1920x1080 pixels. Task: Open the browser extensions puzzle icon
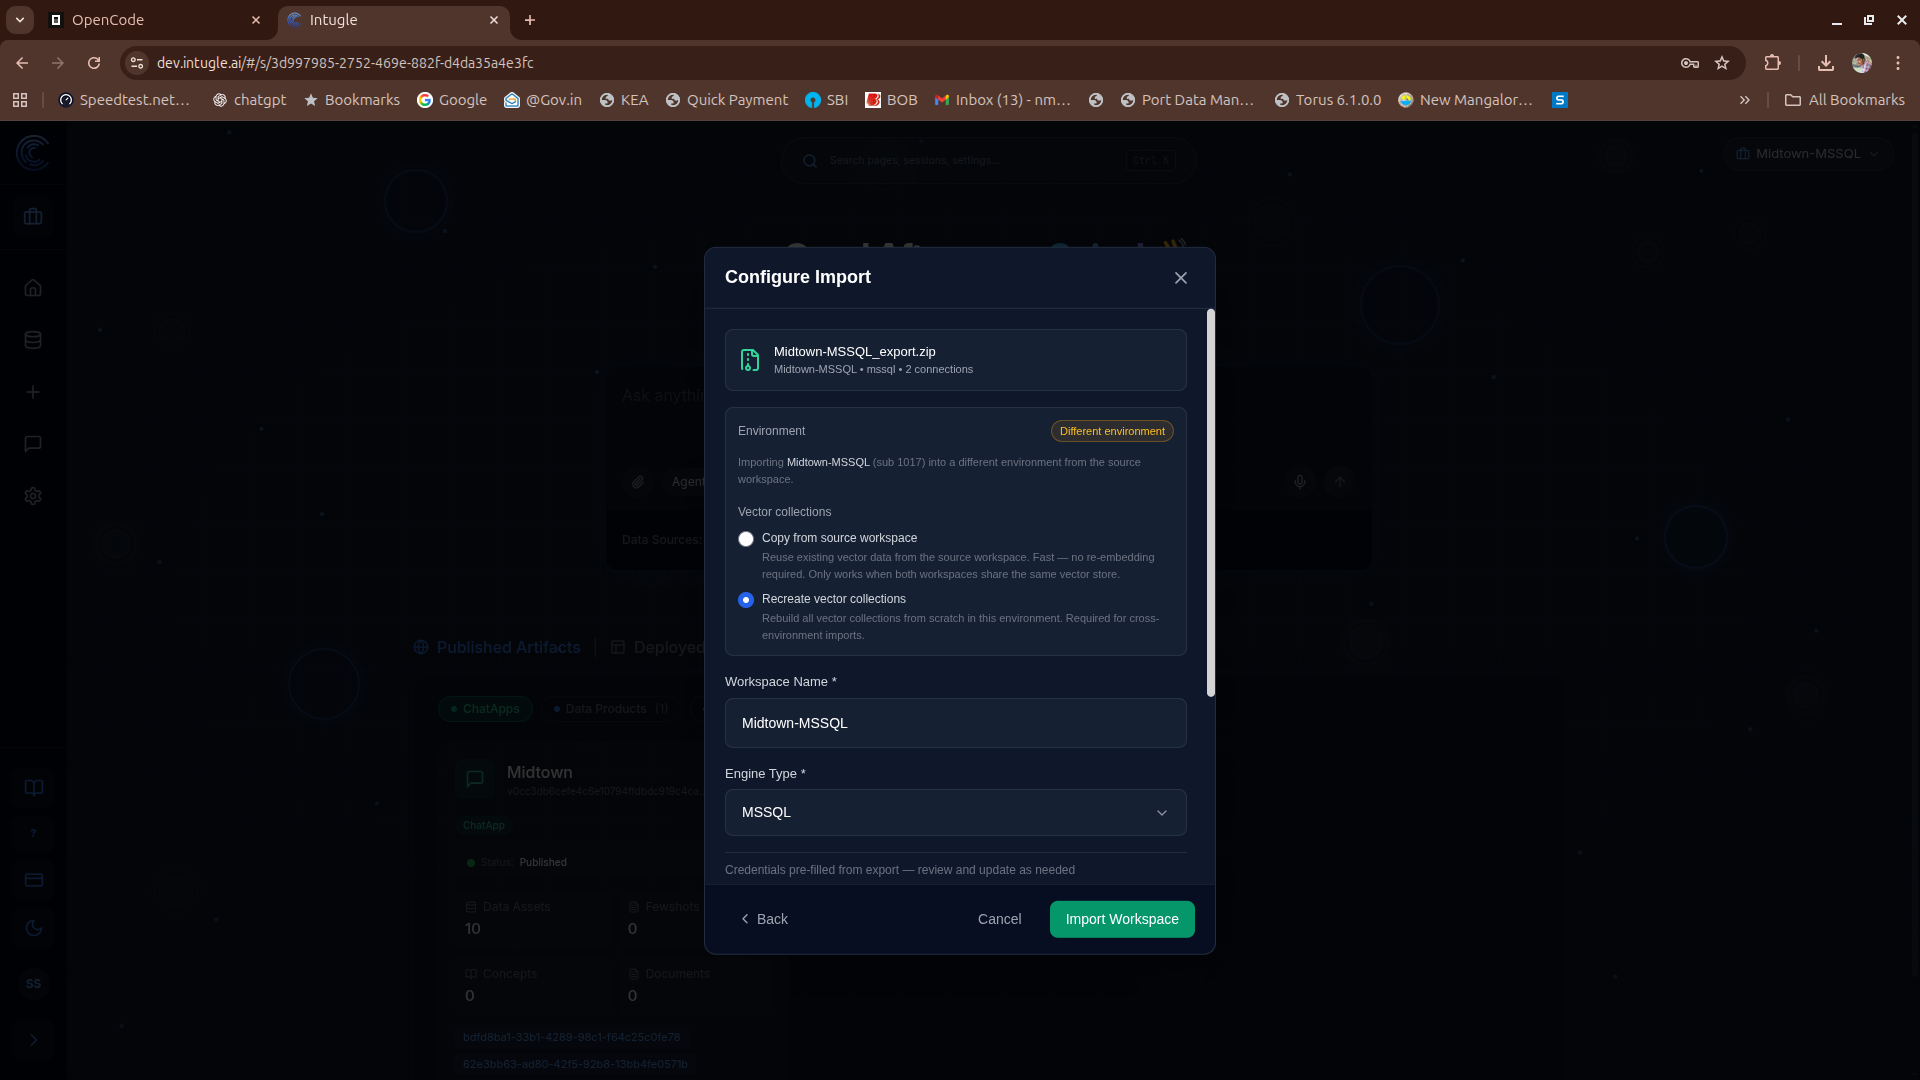point(1772,63)
